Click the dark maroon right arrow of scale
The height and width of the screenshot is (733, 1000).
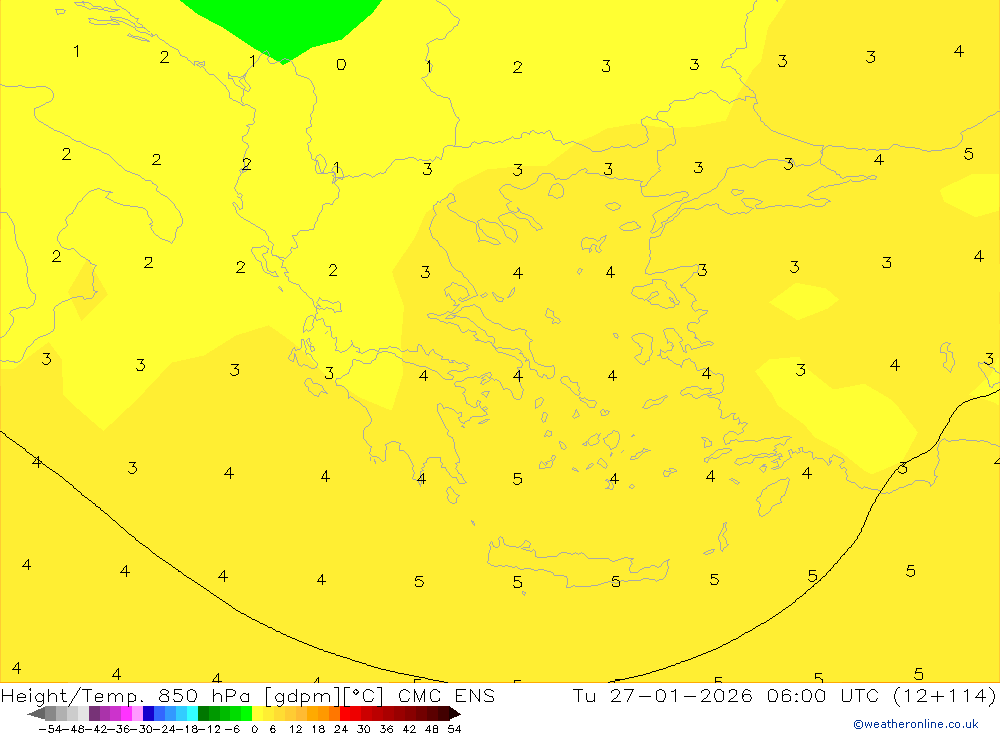click(x=455, y=713)
